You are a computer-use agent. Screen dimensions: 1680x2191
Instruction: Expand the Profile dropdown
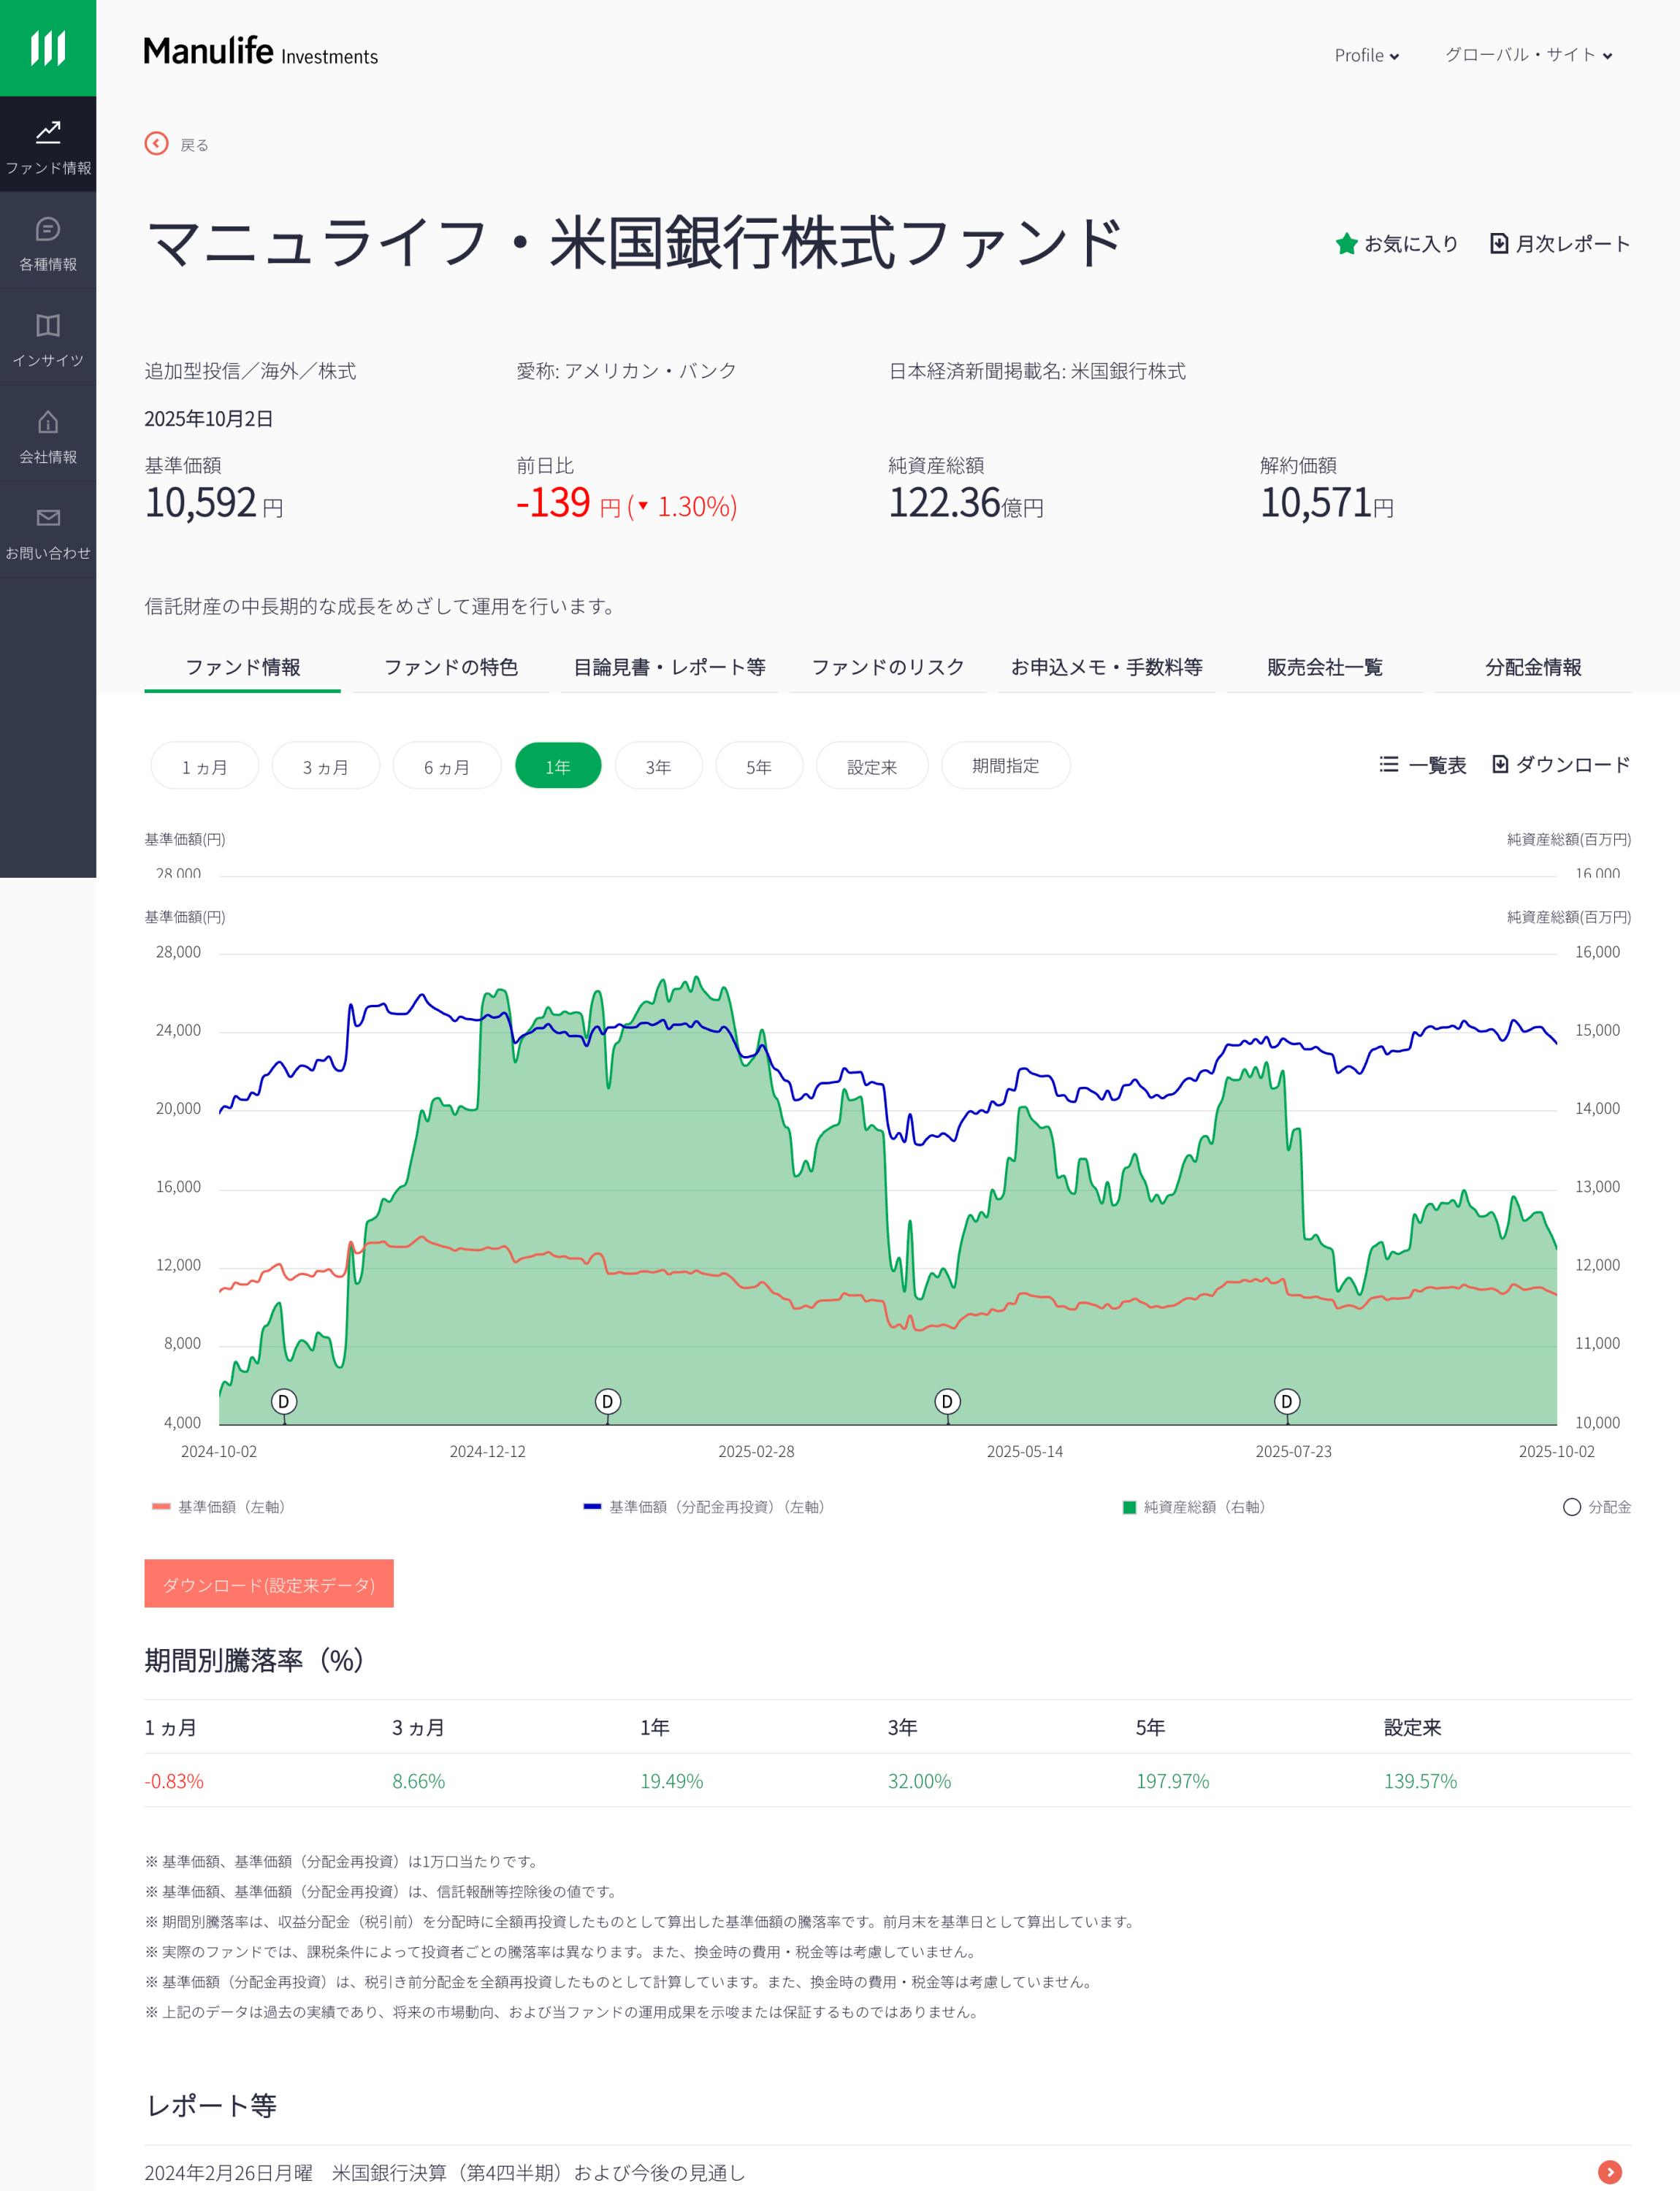1366,56
